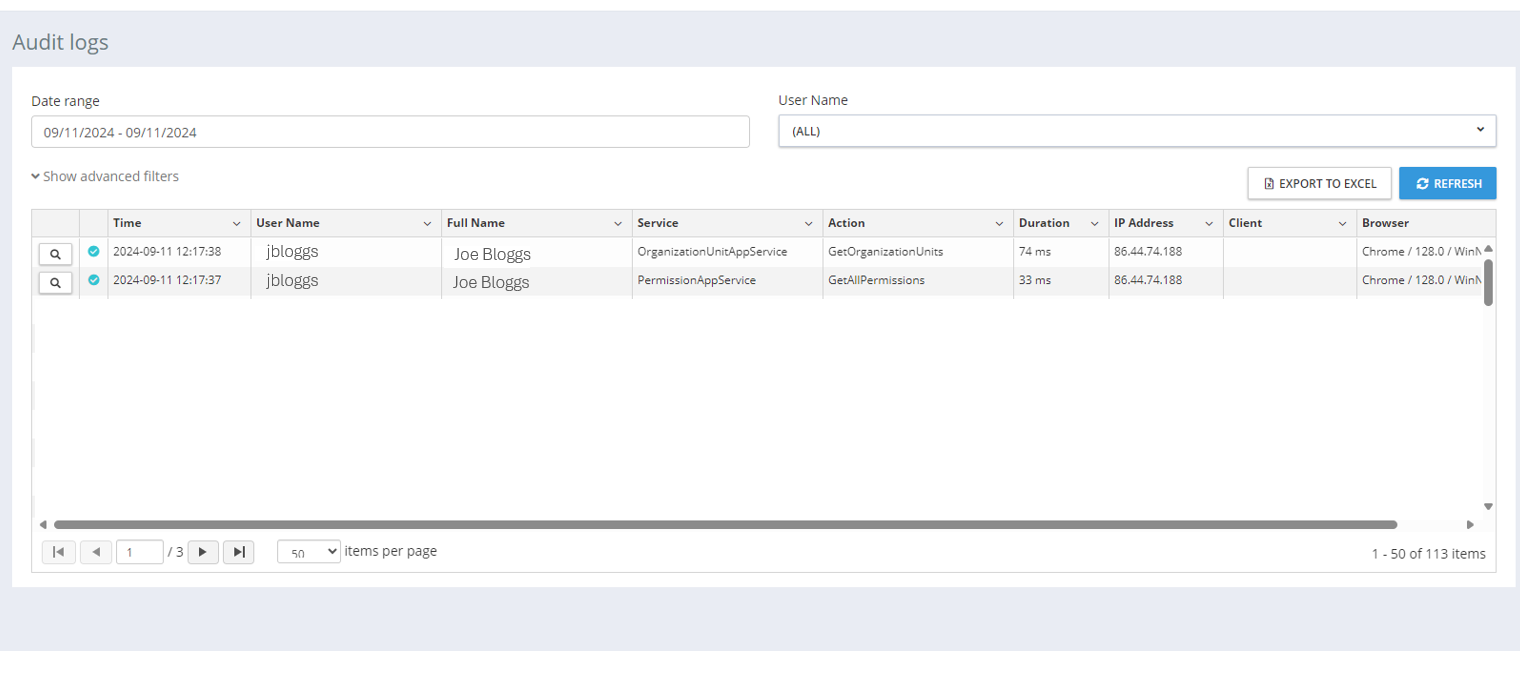Sort by the Action column header

(x=847, y=223)
